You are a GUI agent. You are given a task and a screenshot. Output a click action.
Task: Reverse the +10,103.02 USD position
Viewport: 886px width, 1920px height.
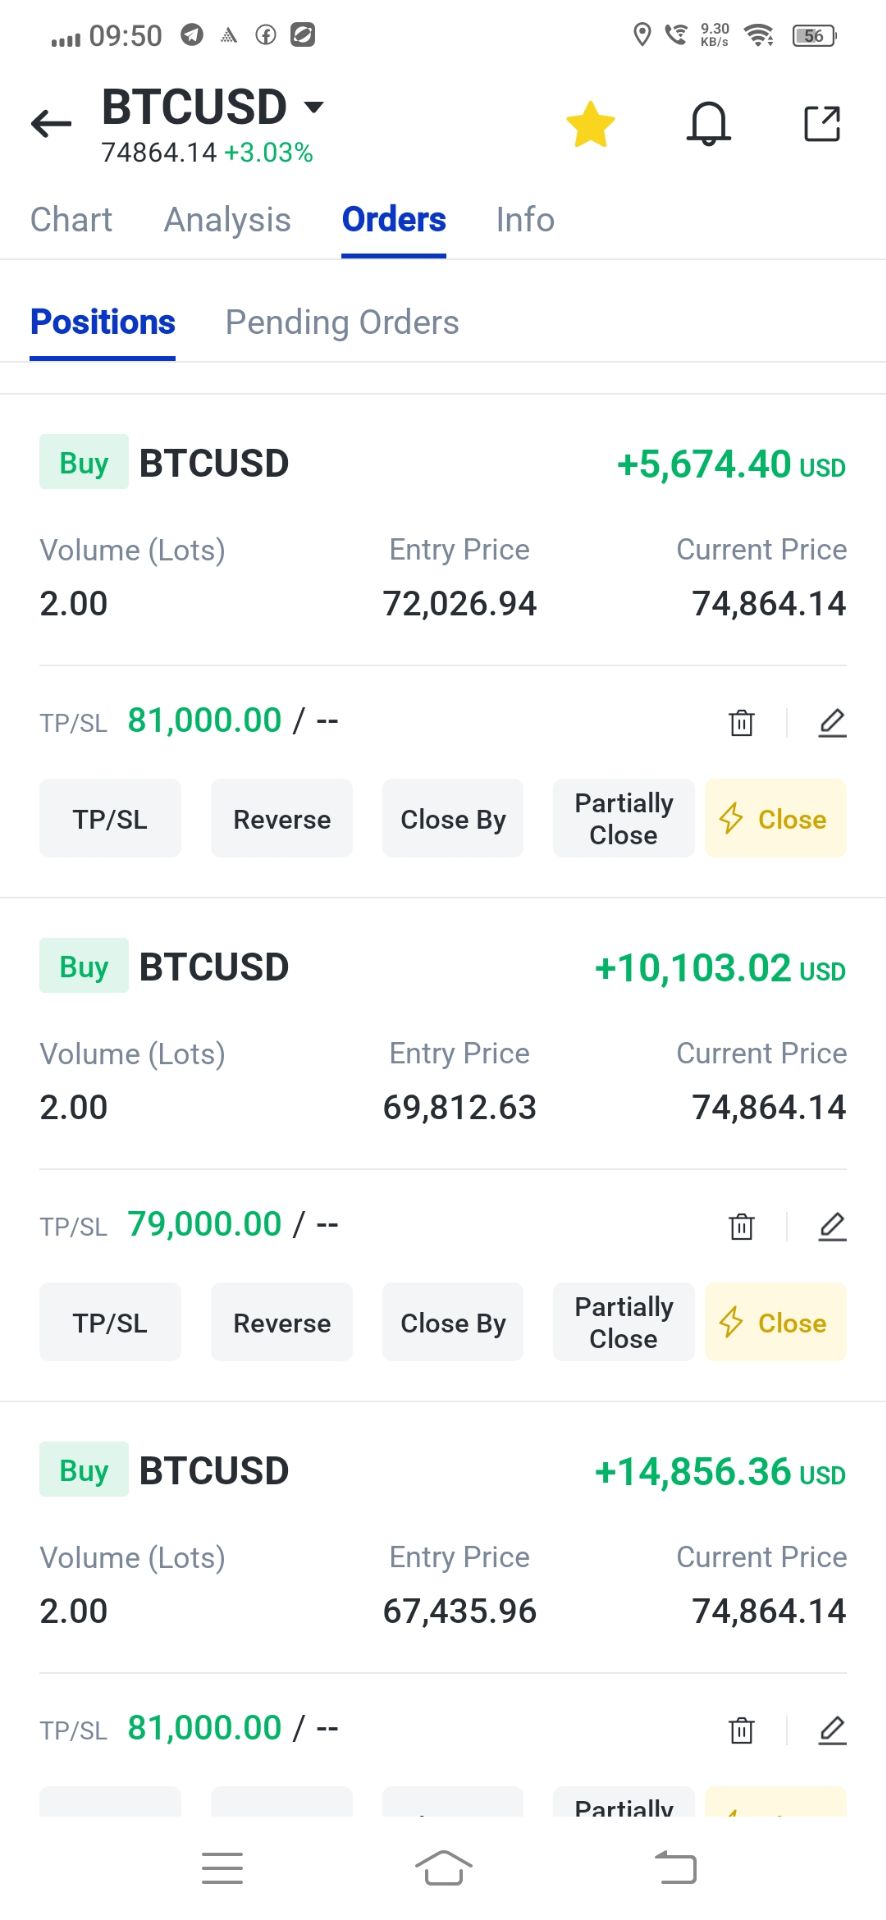(282, 1322)
